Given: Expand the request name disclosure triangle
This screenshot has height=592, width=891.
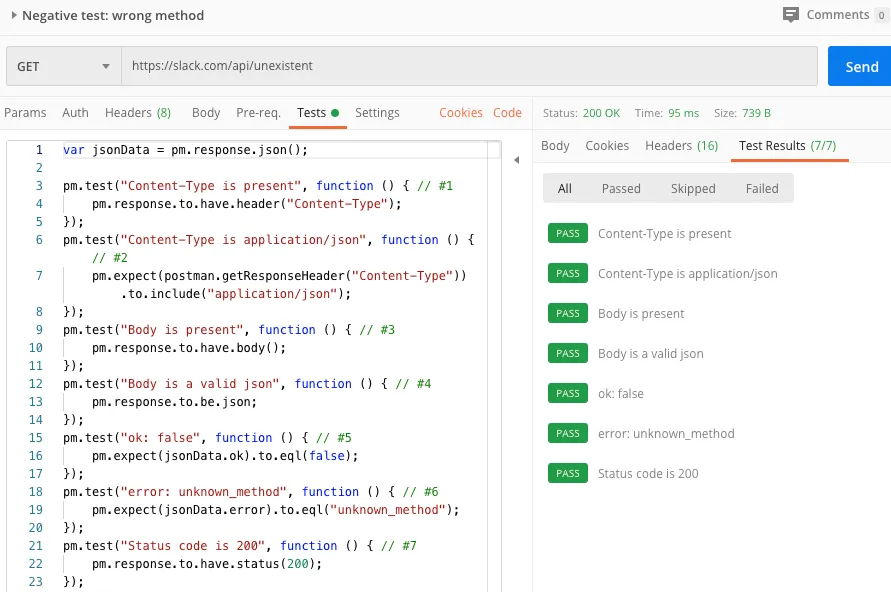Looking at the screenshot, I should (x=14, y=15).
